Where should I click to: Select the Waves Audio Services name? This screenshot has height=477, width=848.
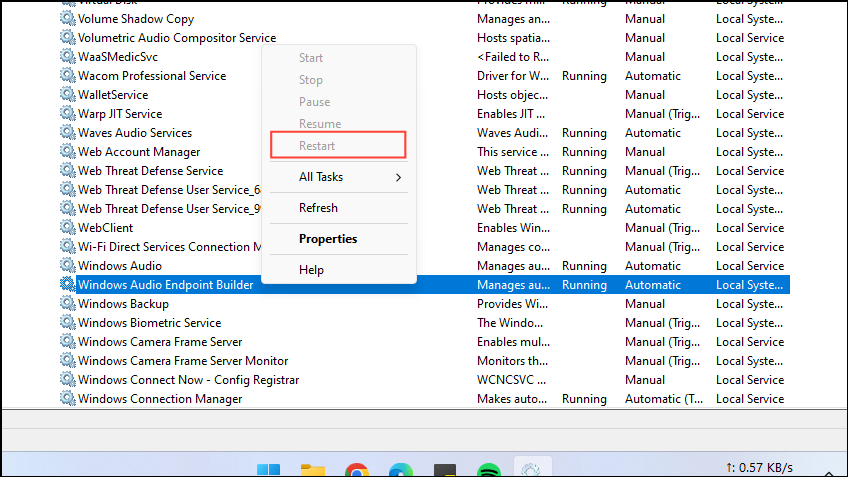tap(135, 132)
